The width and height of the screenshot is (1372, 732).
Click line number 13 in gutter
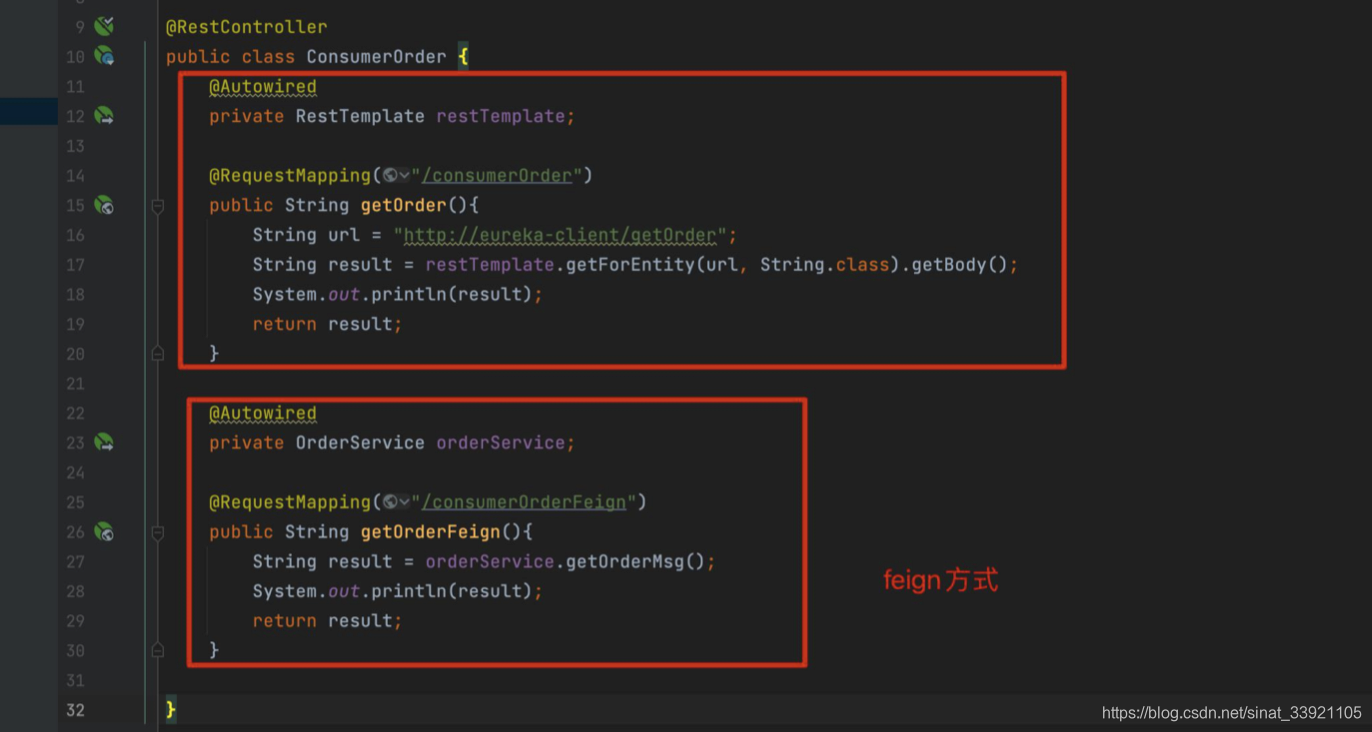tap(75, 146)
